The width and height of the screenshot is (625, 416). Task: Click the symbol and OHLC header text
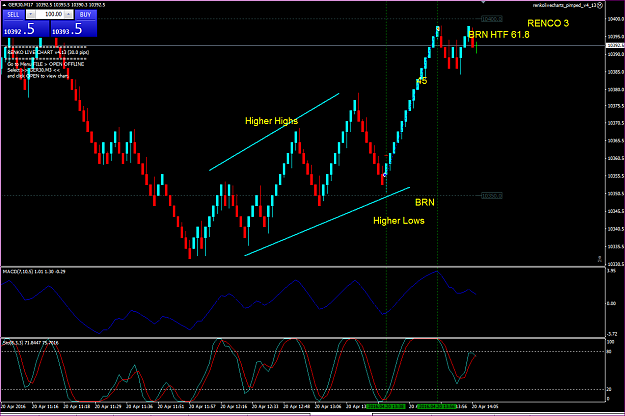[x=56, y=5]
